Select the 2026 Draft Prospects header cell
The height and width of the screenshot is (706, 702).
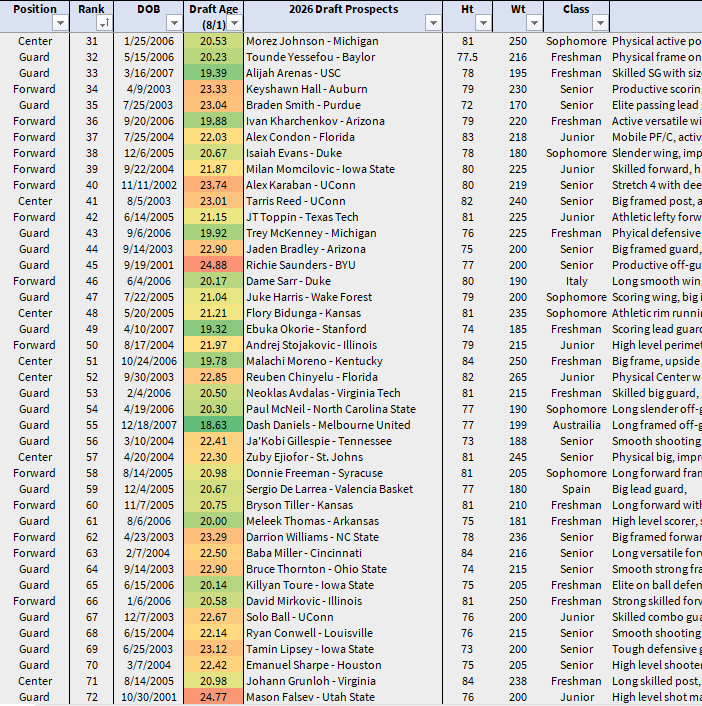343,16
